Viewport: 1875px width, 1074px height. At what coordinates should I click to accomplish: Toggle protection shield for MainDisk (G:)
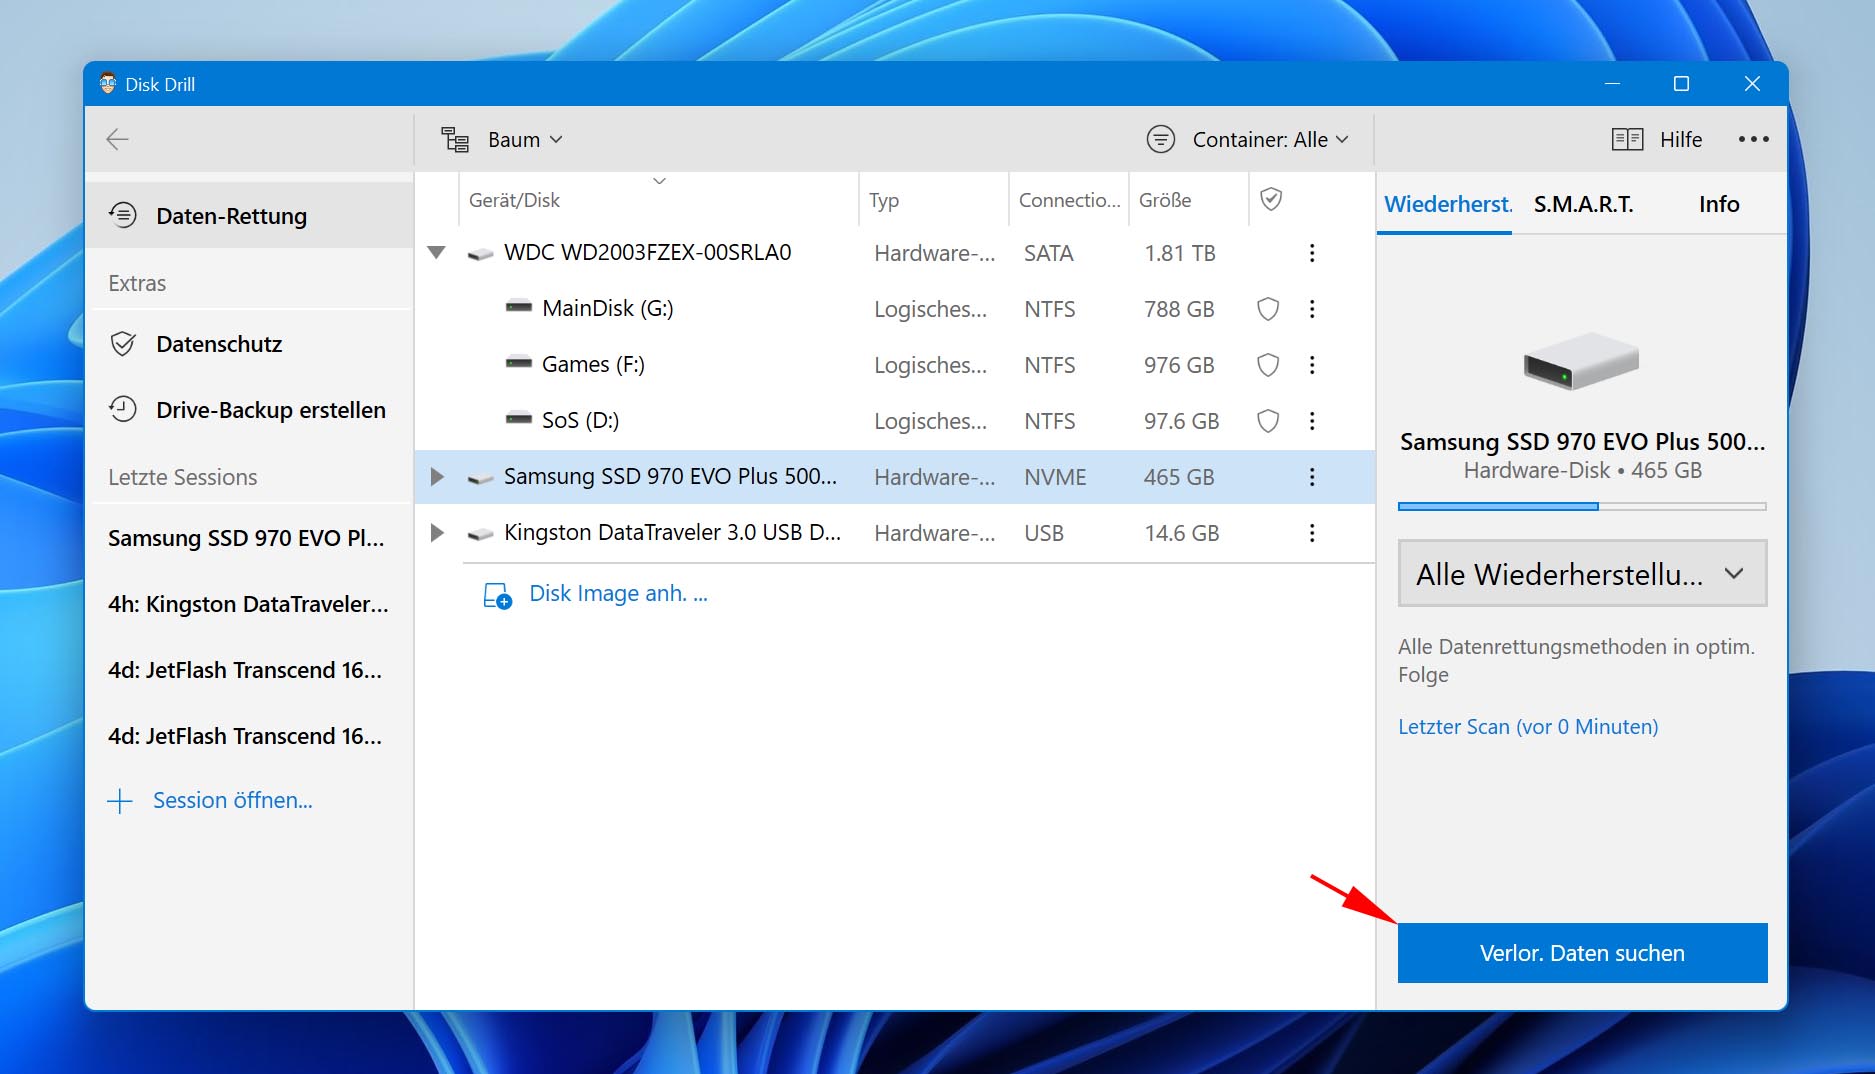tap(1268, 309)
